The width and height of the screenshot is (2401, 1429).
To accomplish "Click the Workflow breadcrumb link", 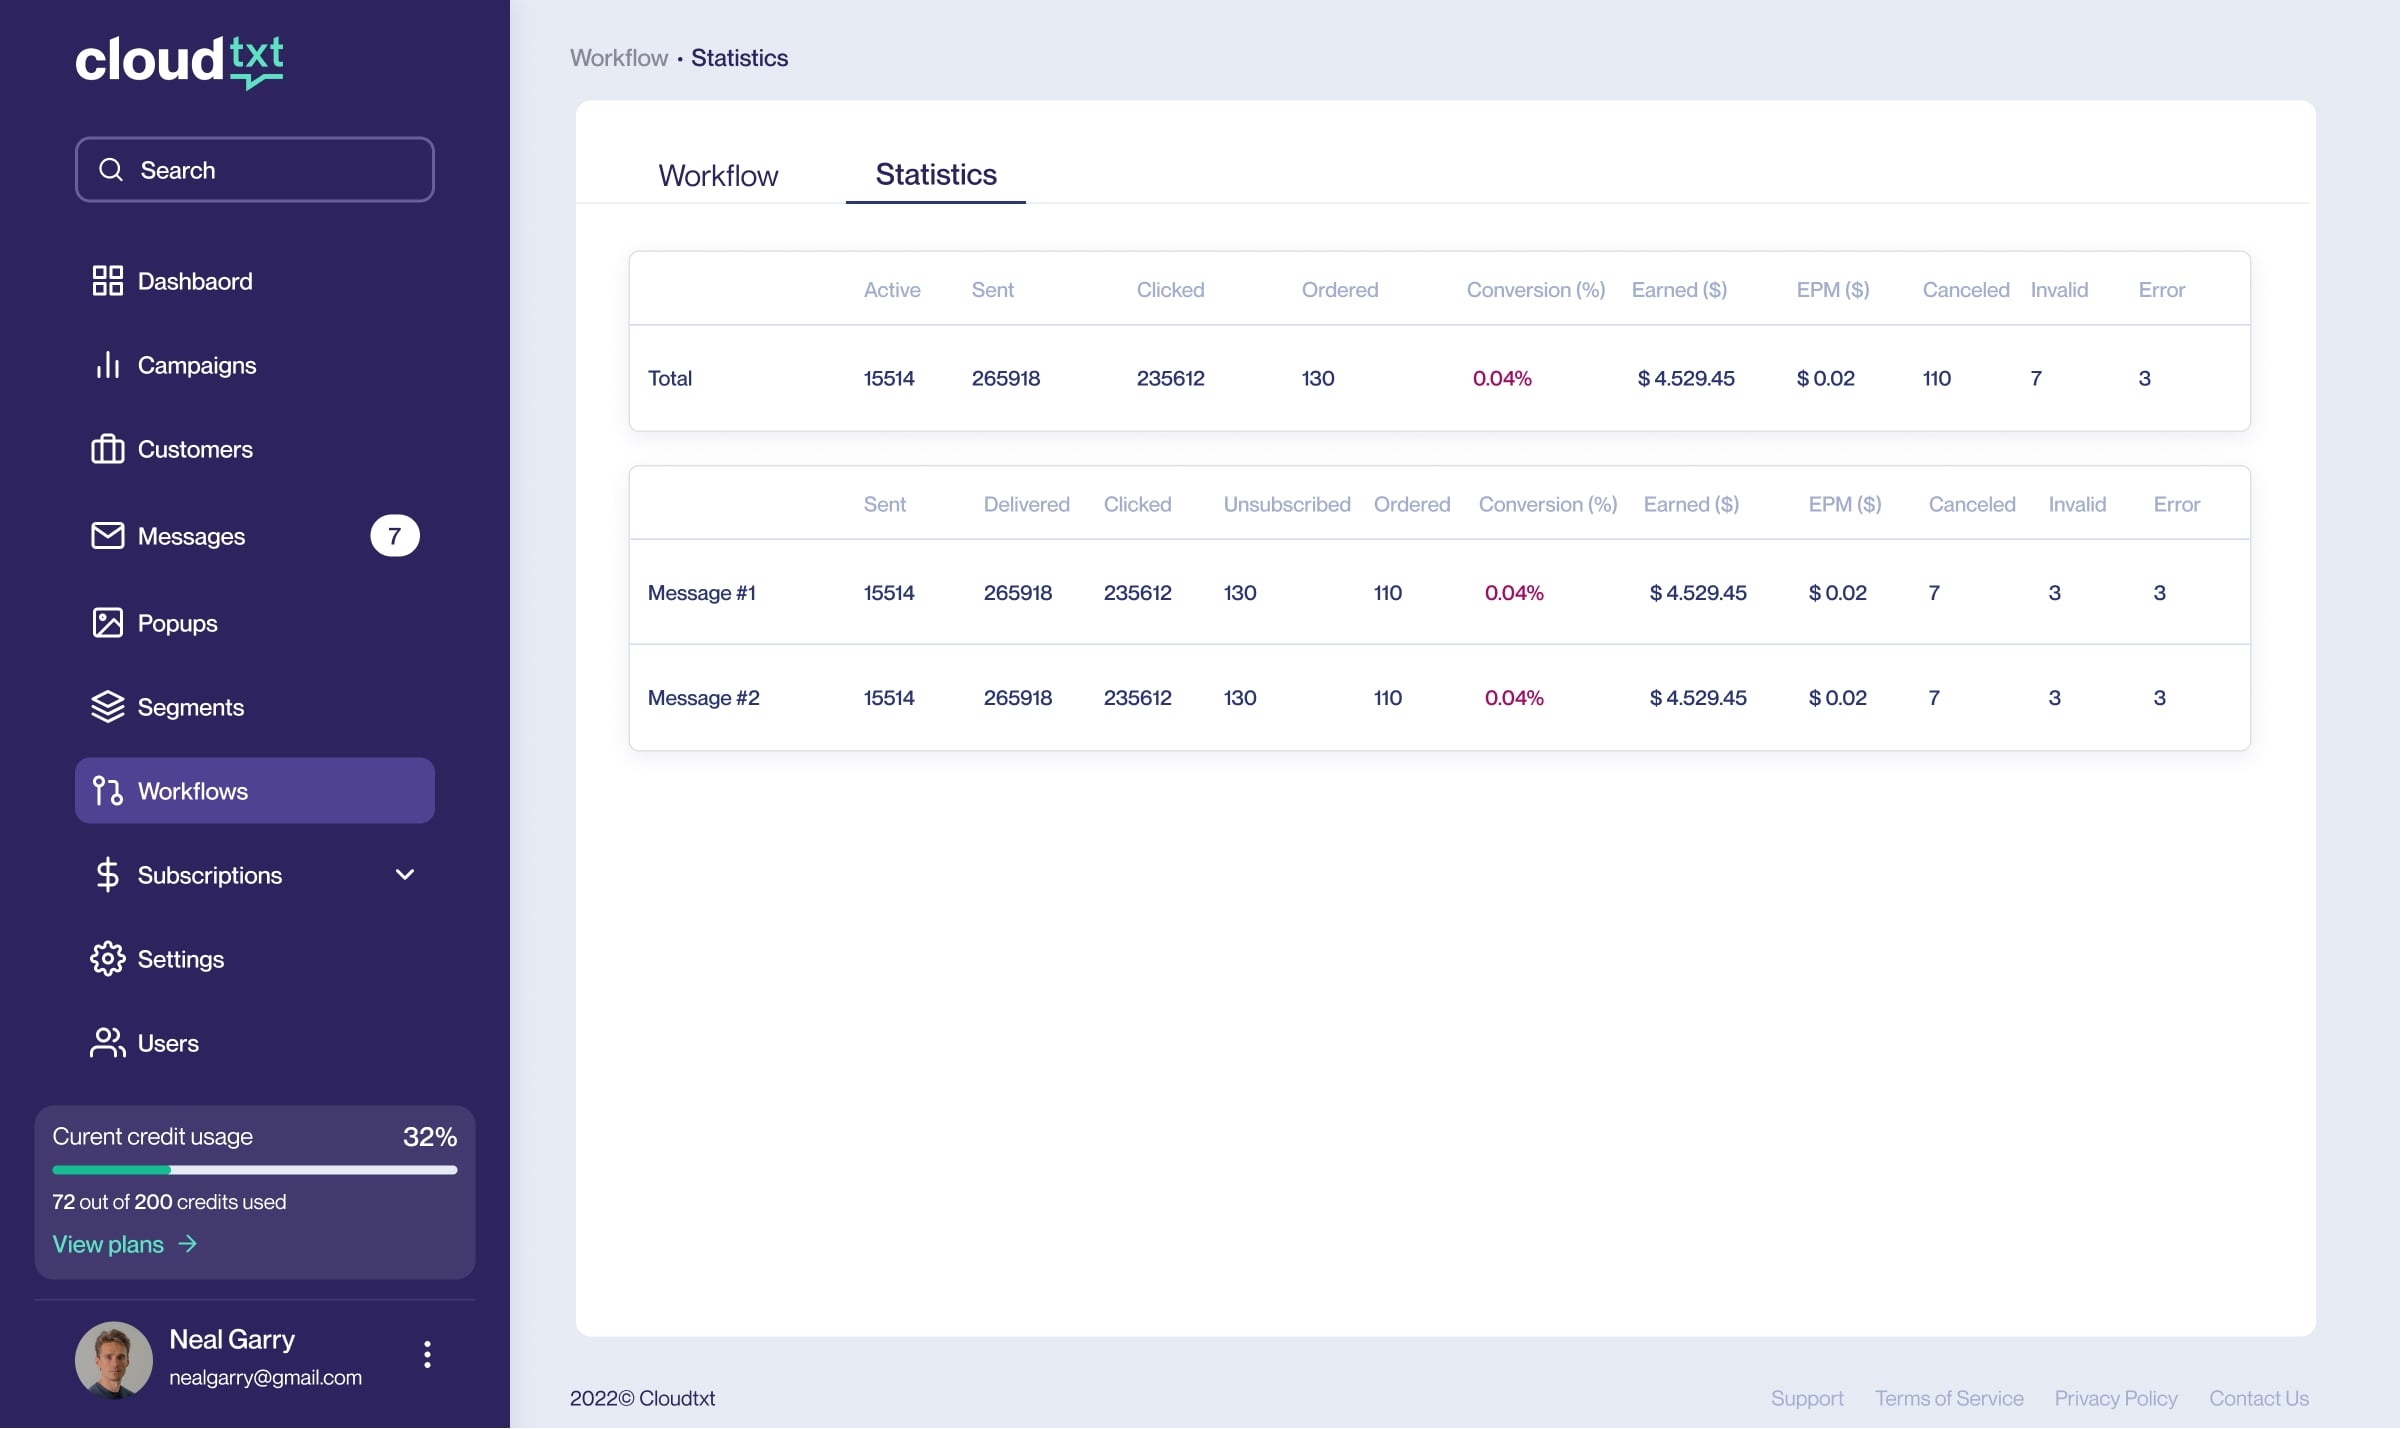I will pyautogui.click(x=619, y=58).
